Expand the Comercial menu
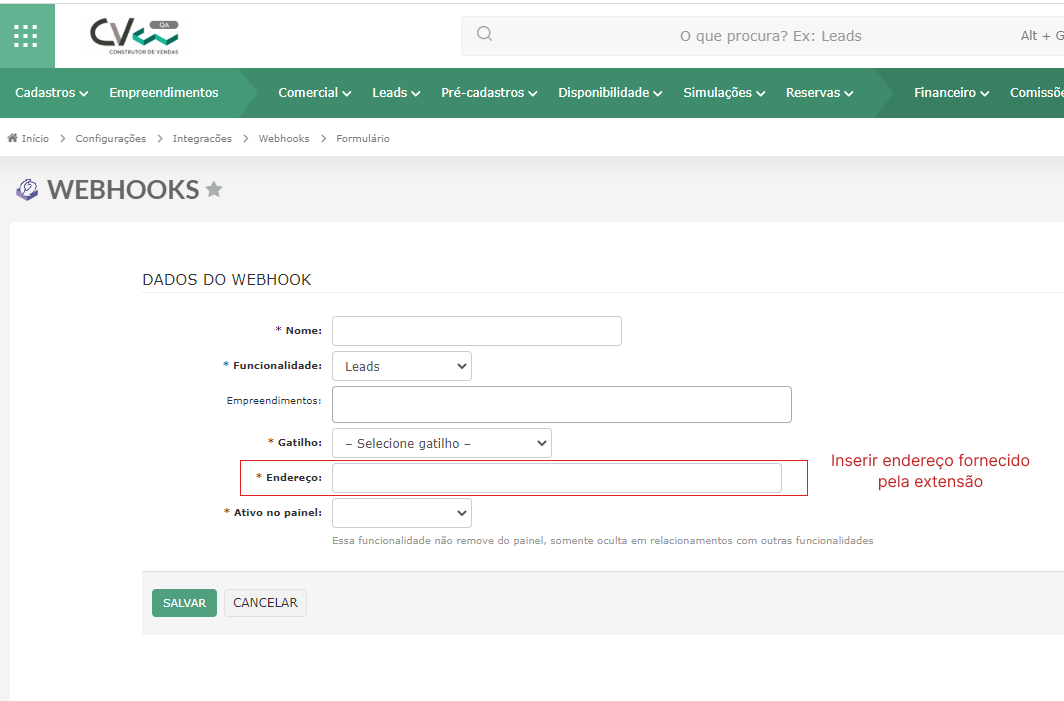The height and width of the screenshot is (701, 1064). click(315, 93)
